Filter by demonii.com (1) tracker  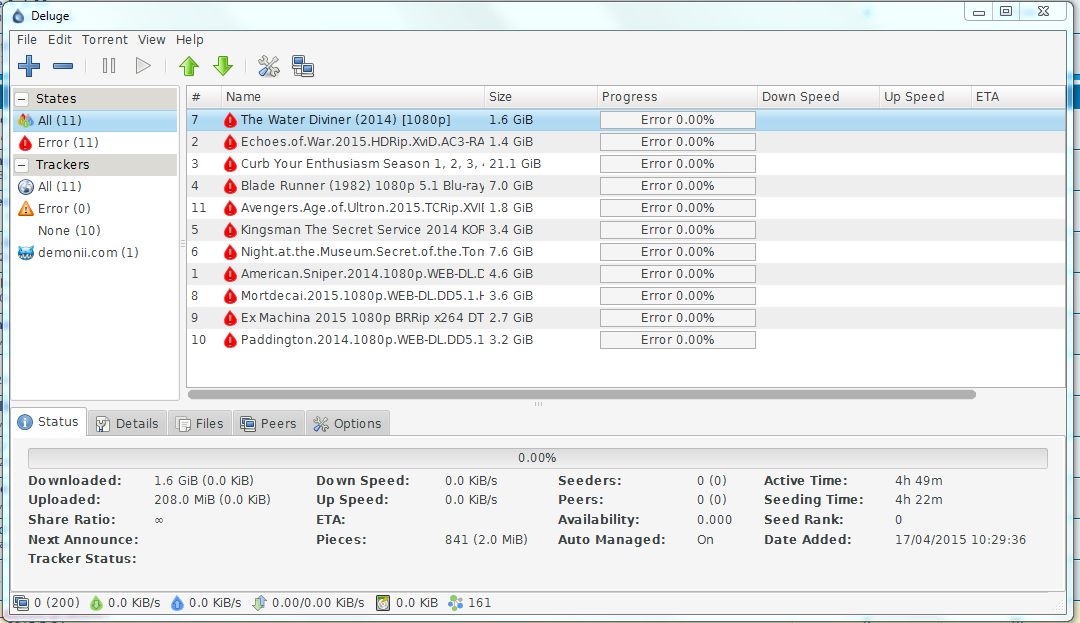95,253
